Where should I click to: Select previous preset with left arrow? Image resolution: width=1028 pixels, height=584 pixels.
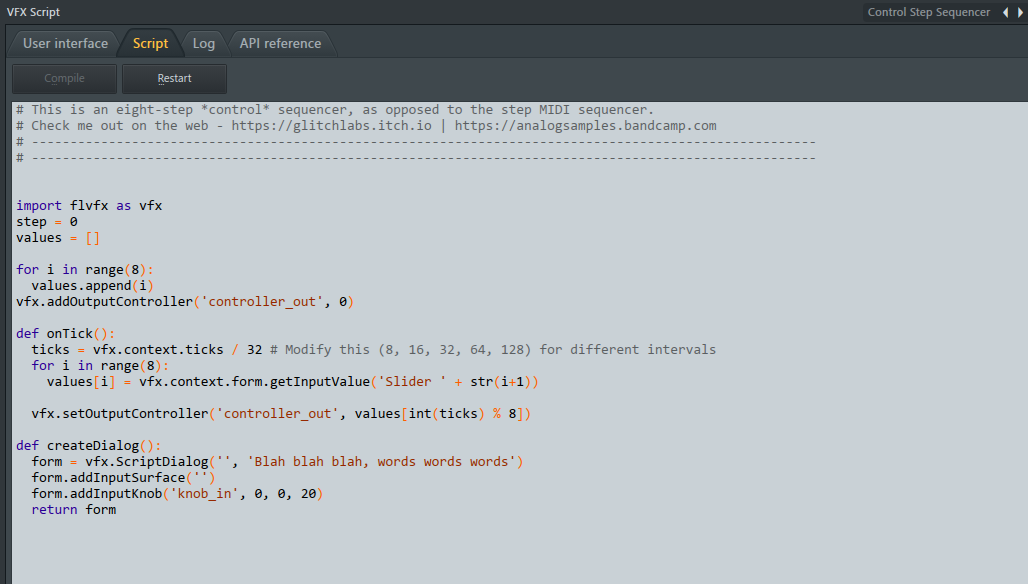(x=1006, y=12)
